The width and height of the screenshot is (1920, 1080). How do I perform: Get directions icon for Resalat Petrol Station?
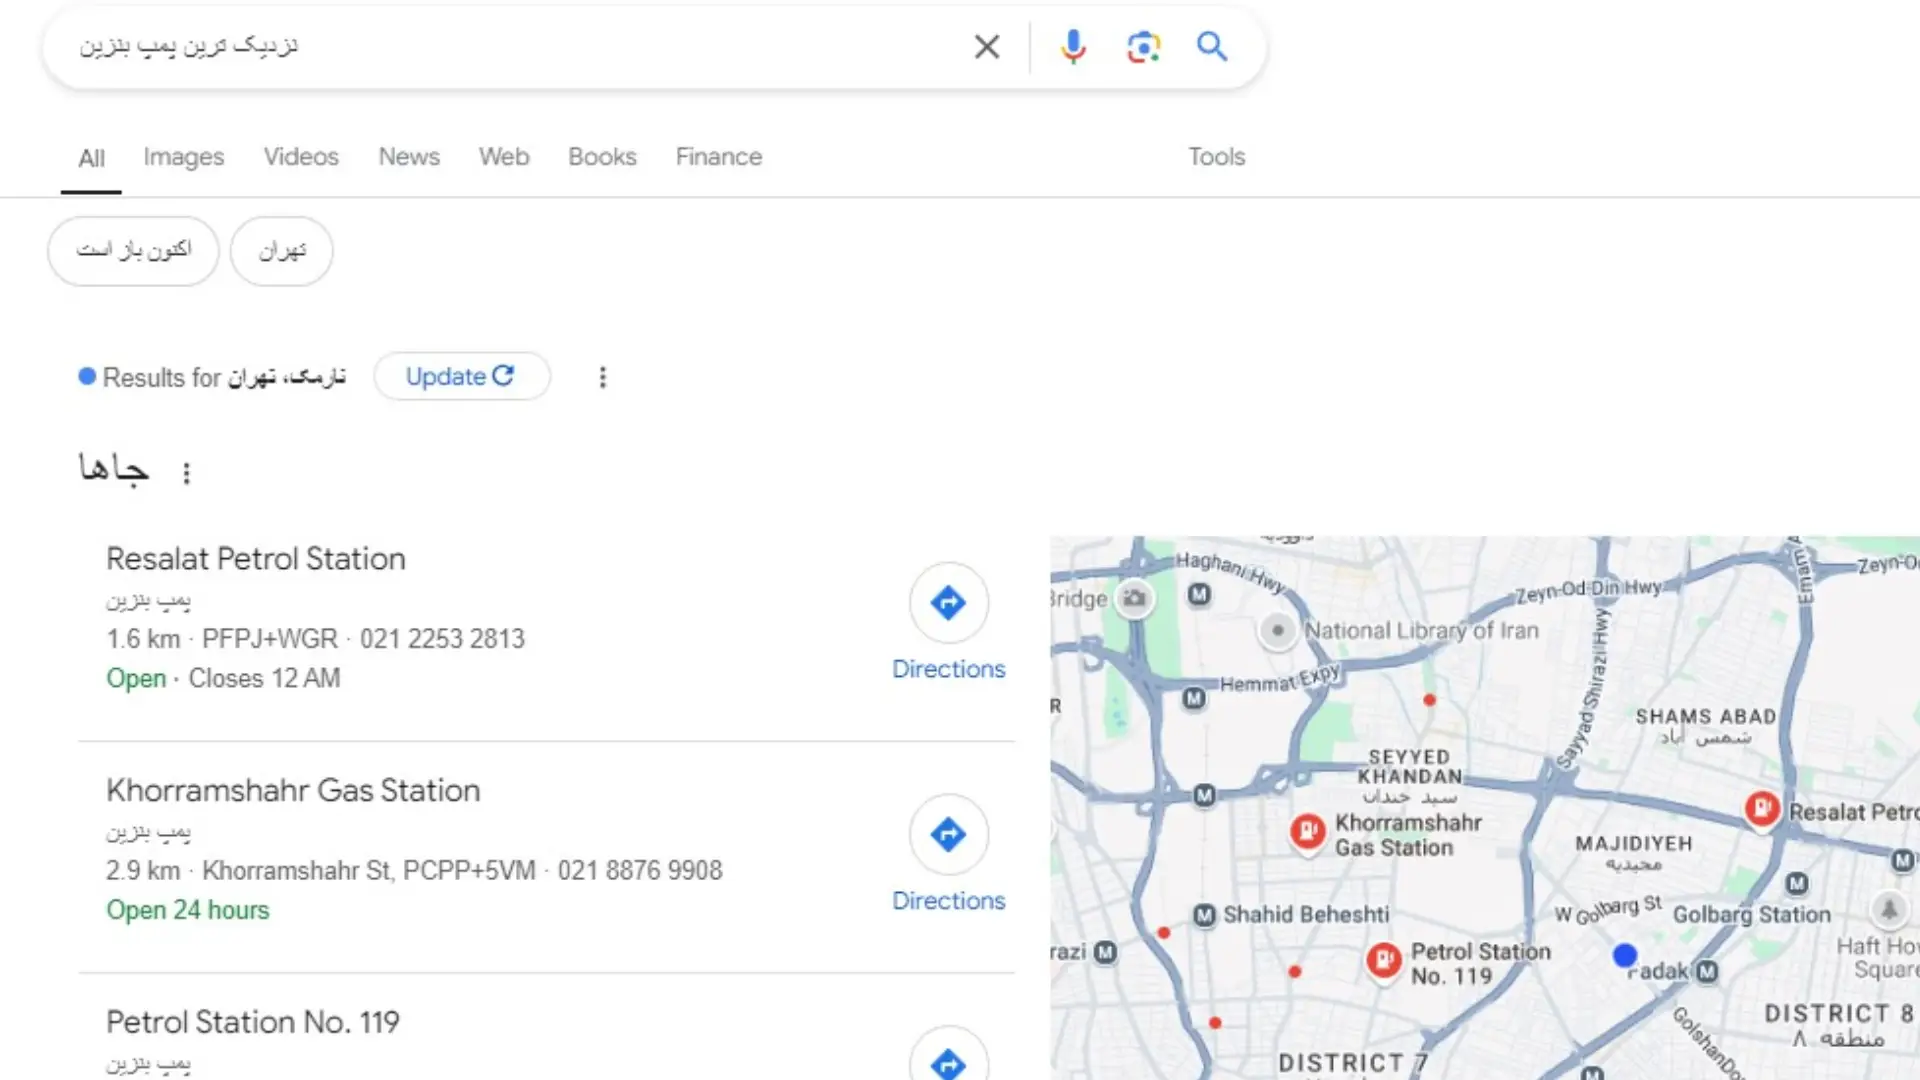(948, 602)
